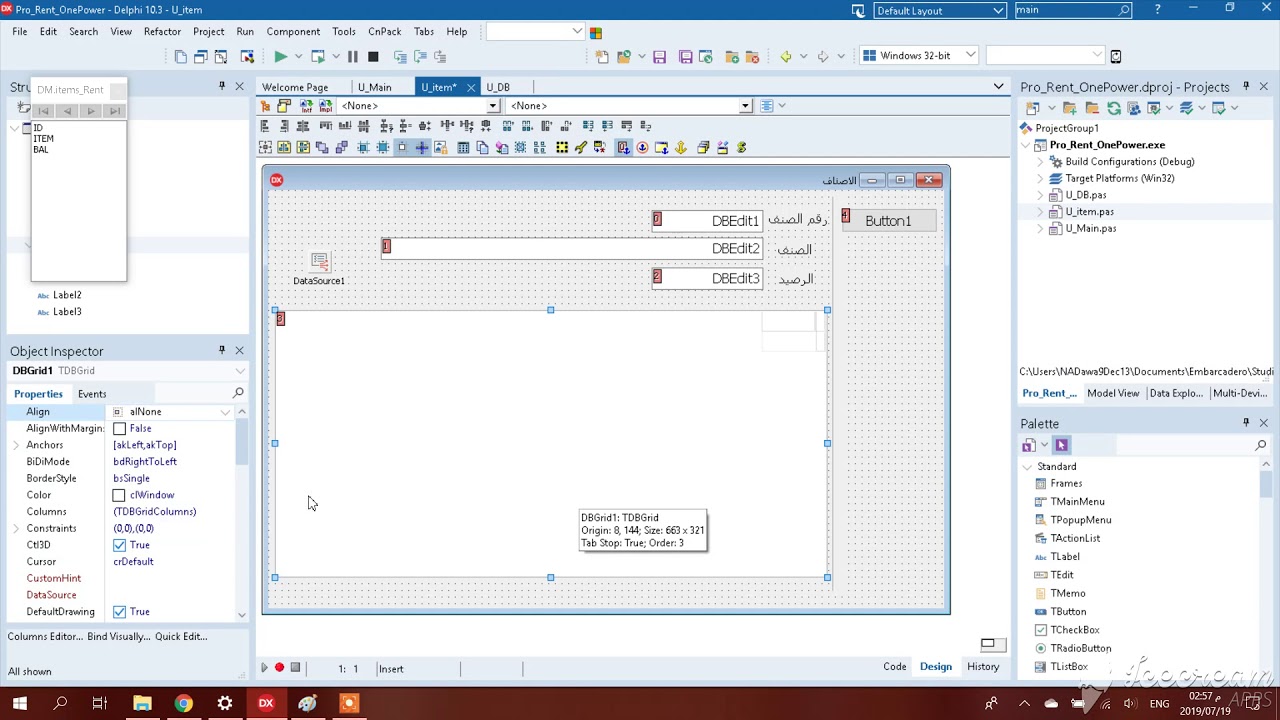Switch to the Code view tab
1280x720 pixels.
[895, 667]
